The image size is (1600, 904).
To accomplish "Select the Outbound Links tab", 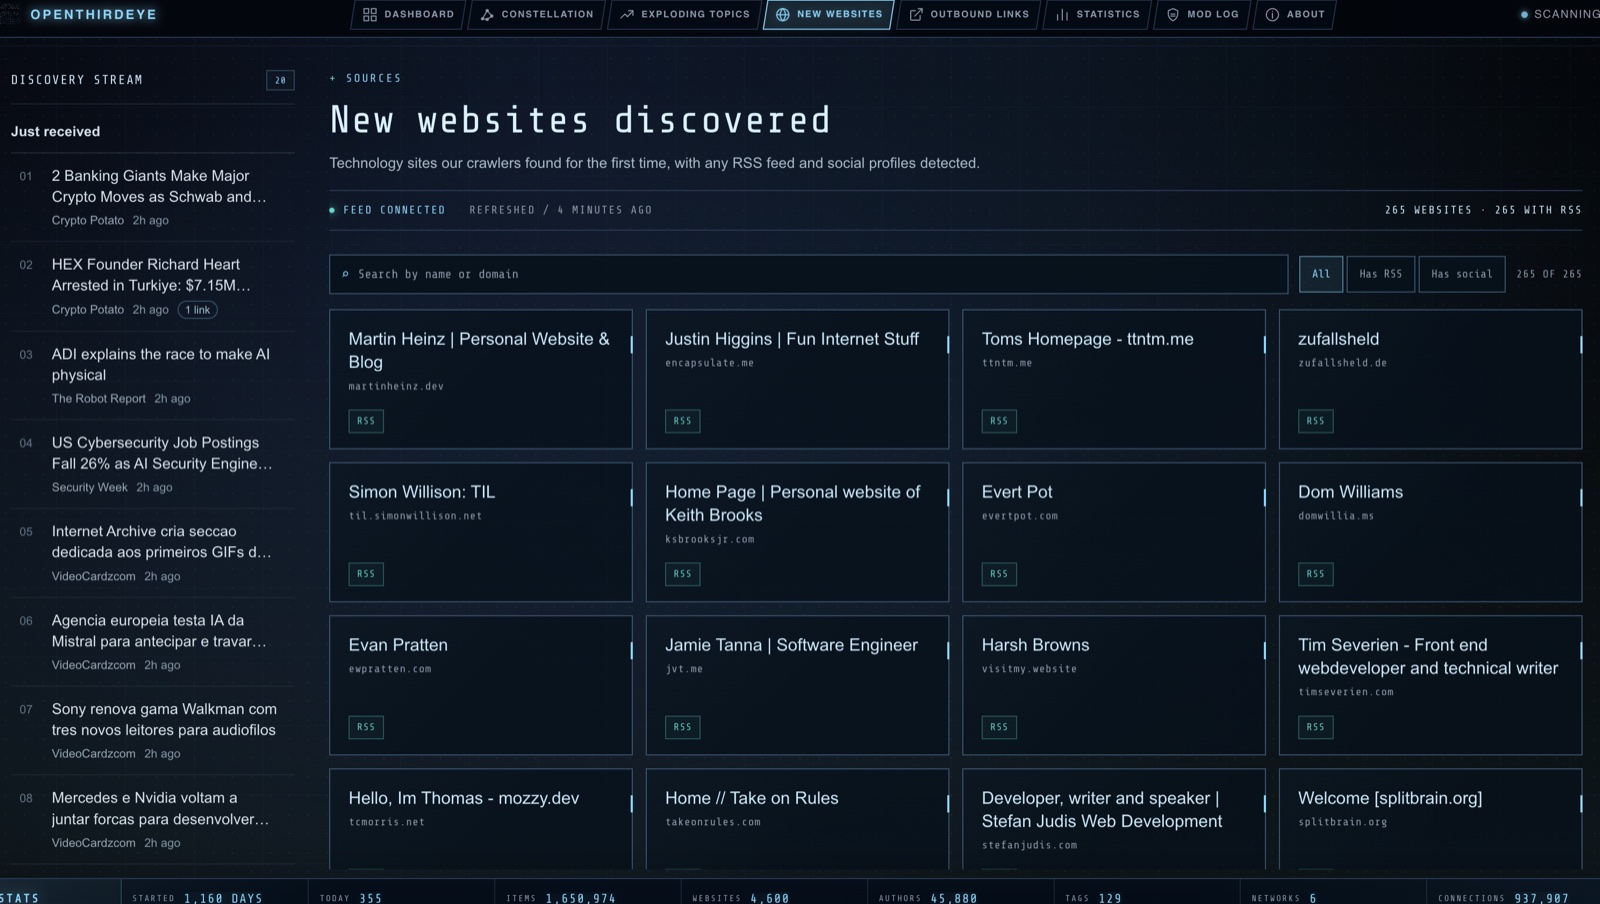I will pos(969,14).
